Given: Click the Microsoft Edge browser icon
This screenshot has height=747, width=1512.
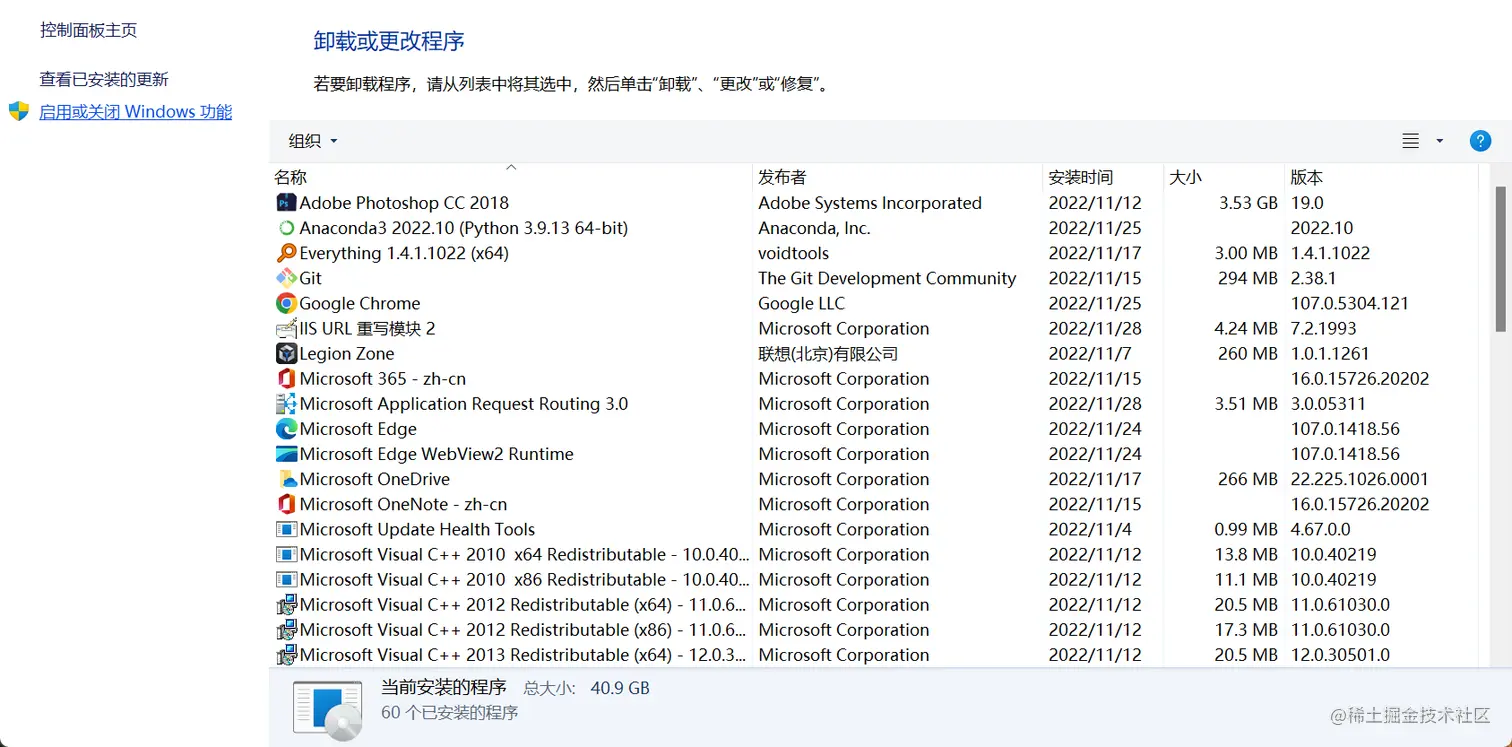Looking at the screenshot, I should [x=286, y=429].
